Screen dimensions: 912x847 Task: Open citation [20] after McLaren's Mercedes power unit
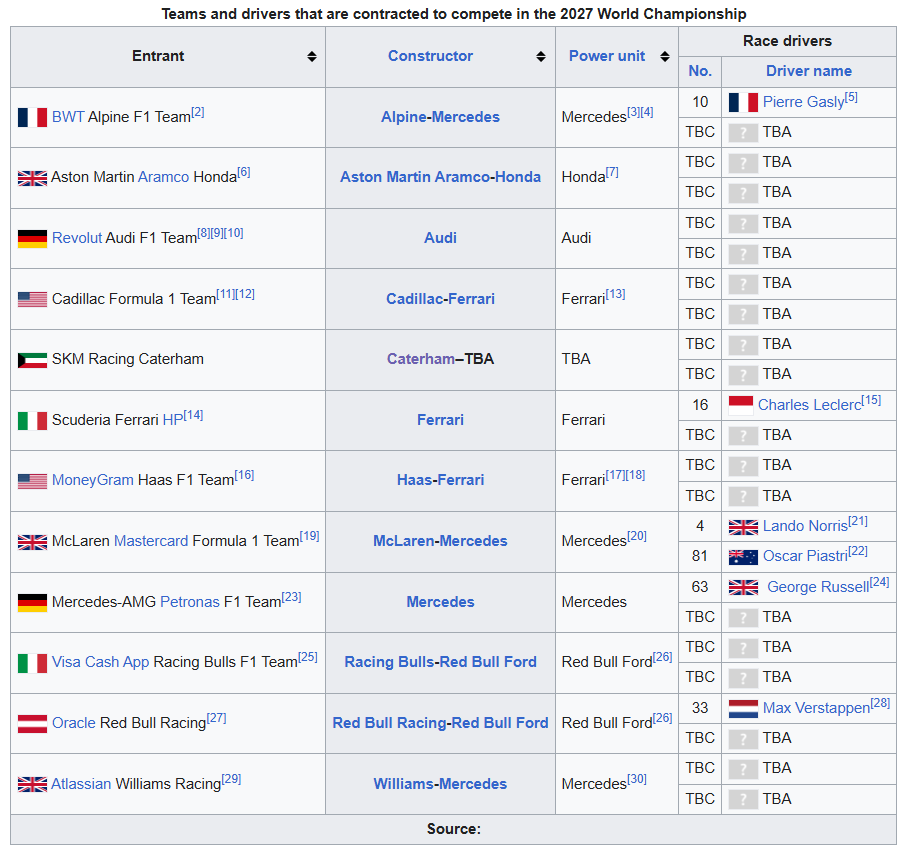click(x=637, y=536)
